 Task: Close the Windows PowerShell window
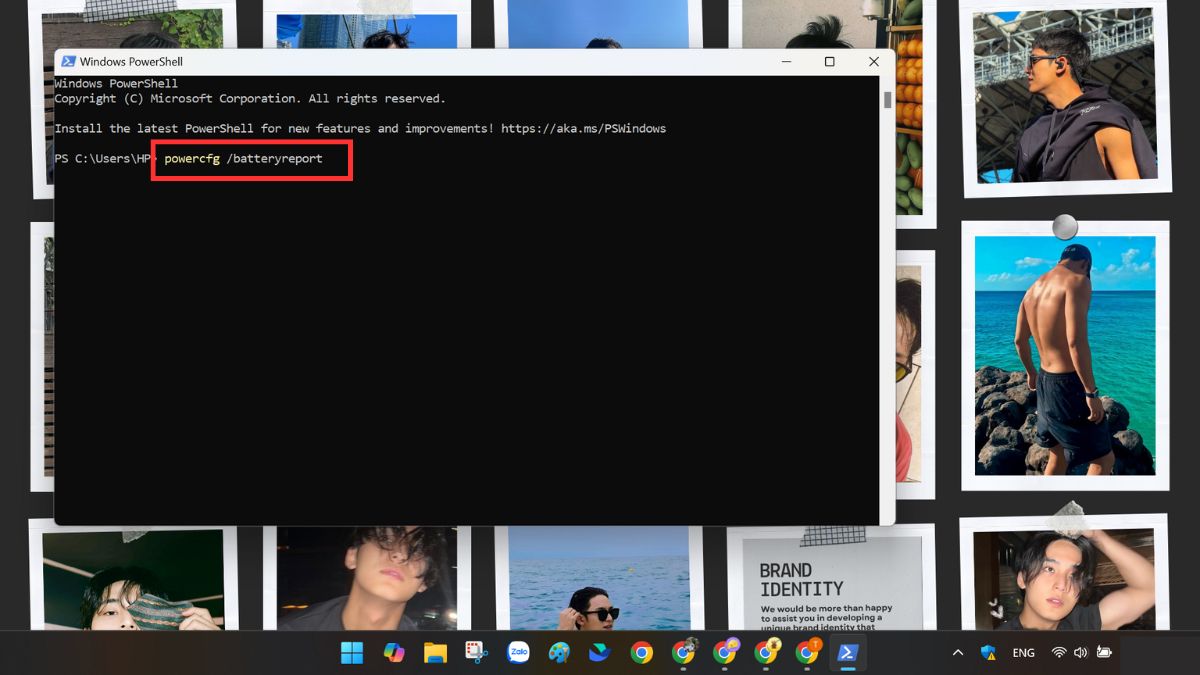coord(874,62)
